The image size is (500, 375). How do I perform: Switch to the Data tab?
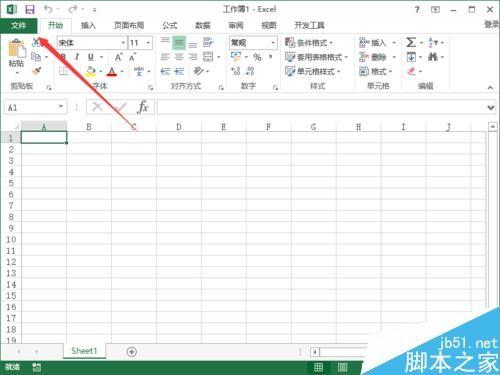(x=203, y=25)
